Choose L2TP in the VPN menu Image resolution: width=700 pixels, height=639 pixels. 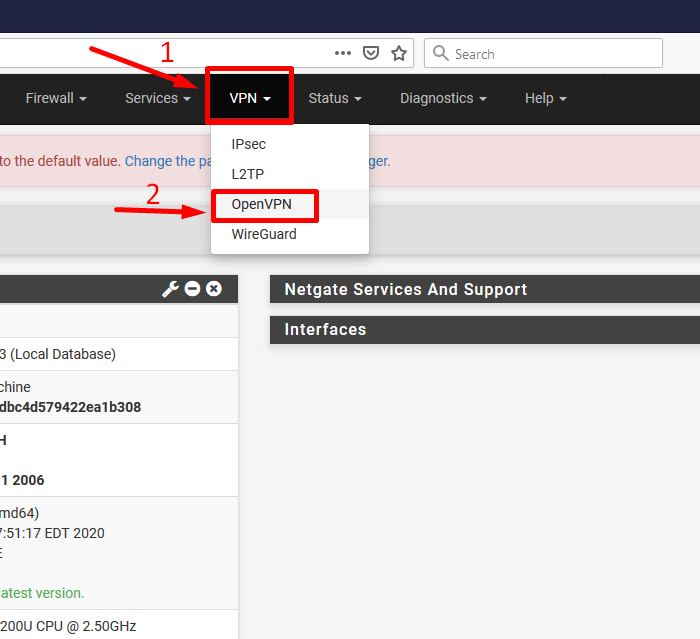290,174
